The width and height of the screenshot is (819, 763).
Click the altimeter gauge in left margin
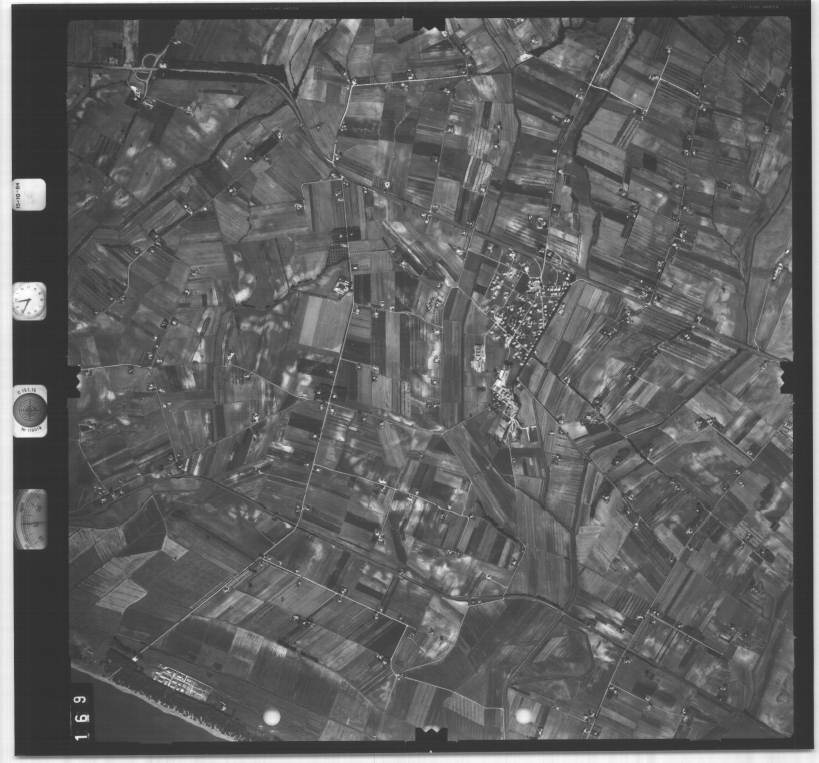pos(30,518)
